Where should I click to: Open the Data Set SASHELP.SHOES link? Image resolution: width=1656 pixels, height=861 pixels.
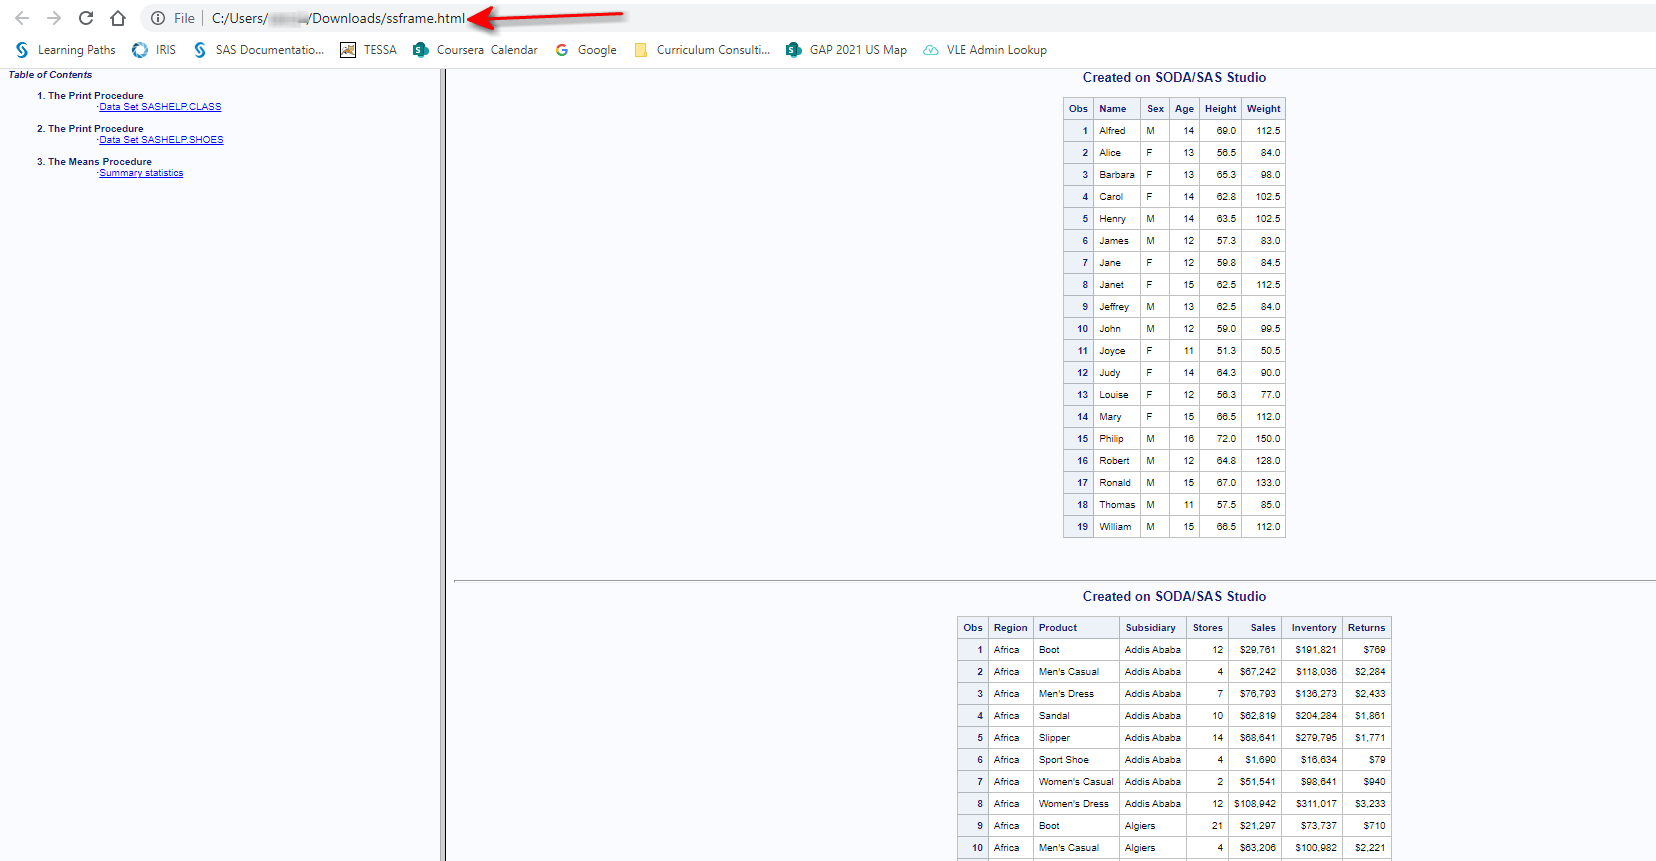coord(161,140)
